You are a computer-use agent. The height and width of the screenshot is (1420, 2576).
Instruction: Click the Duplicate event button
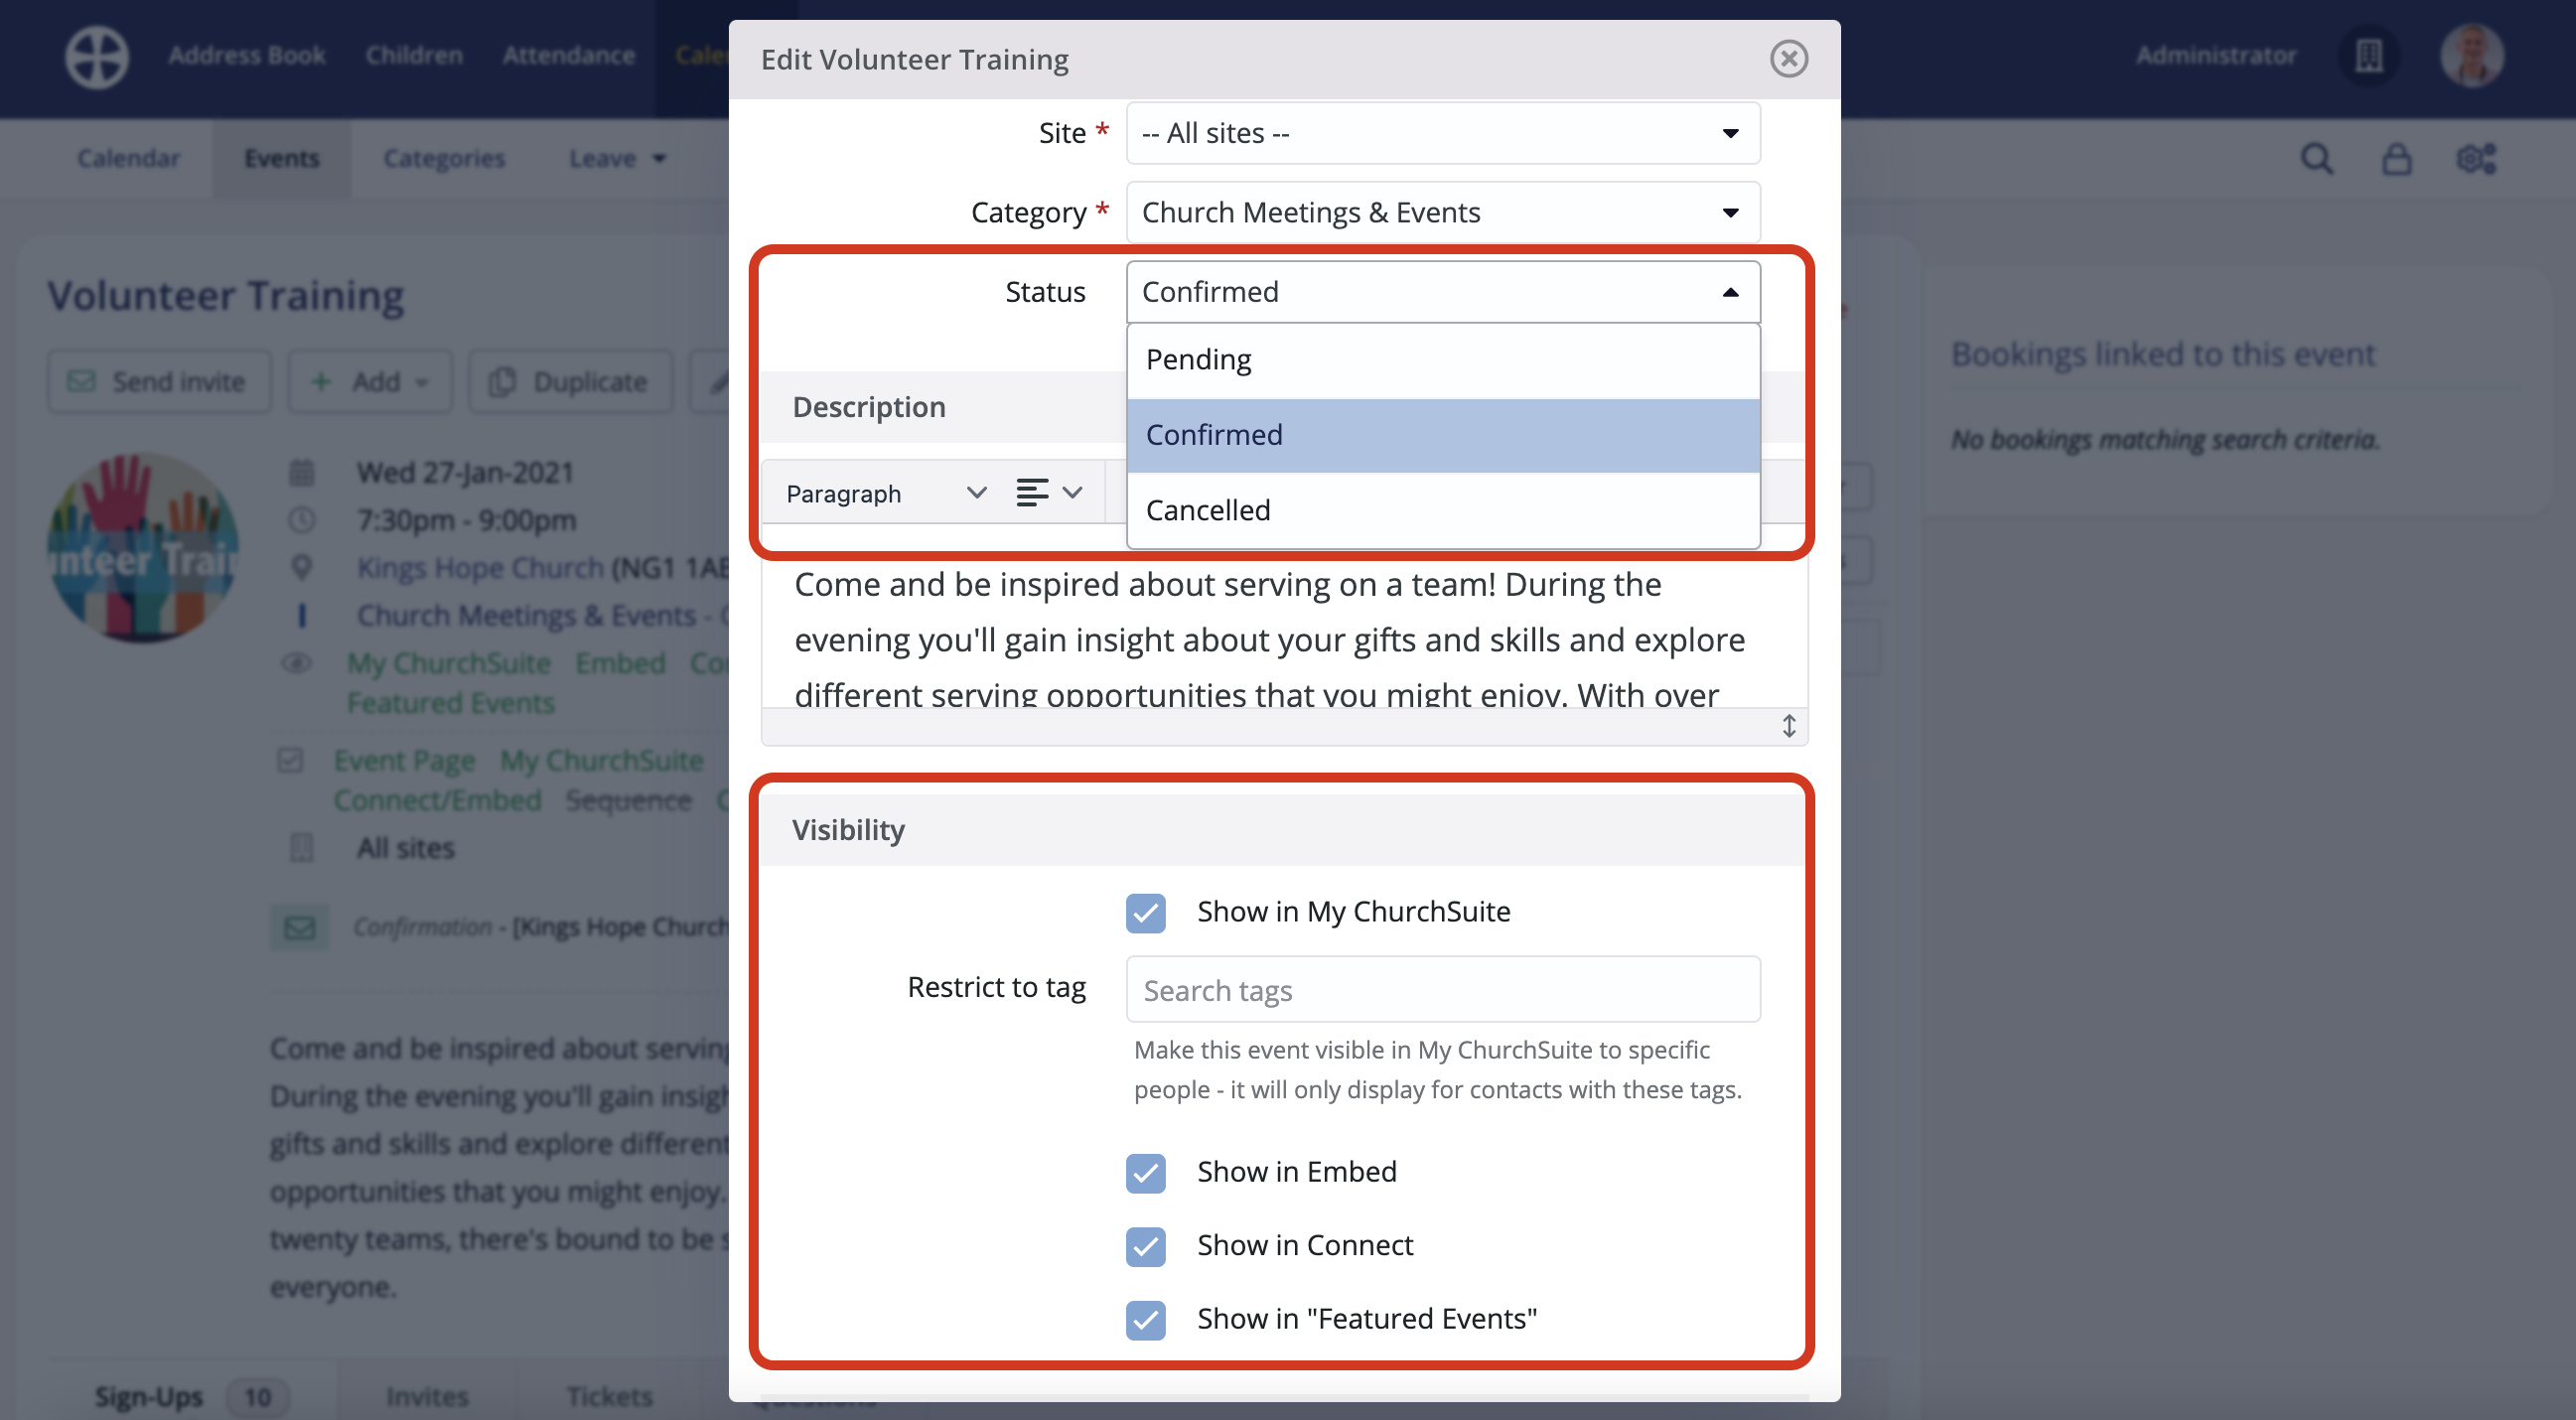569,381
